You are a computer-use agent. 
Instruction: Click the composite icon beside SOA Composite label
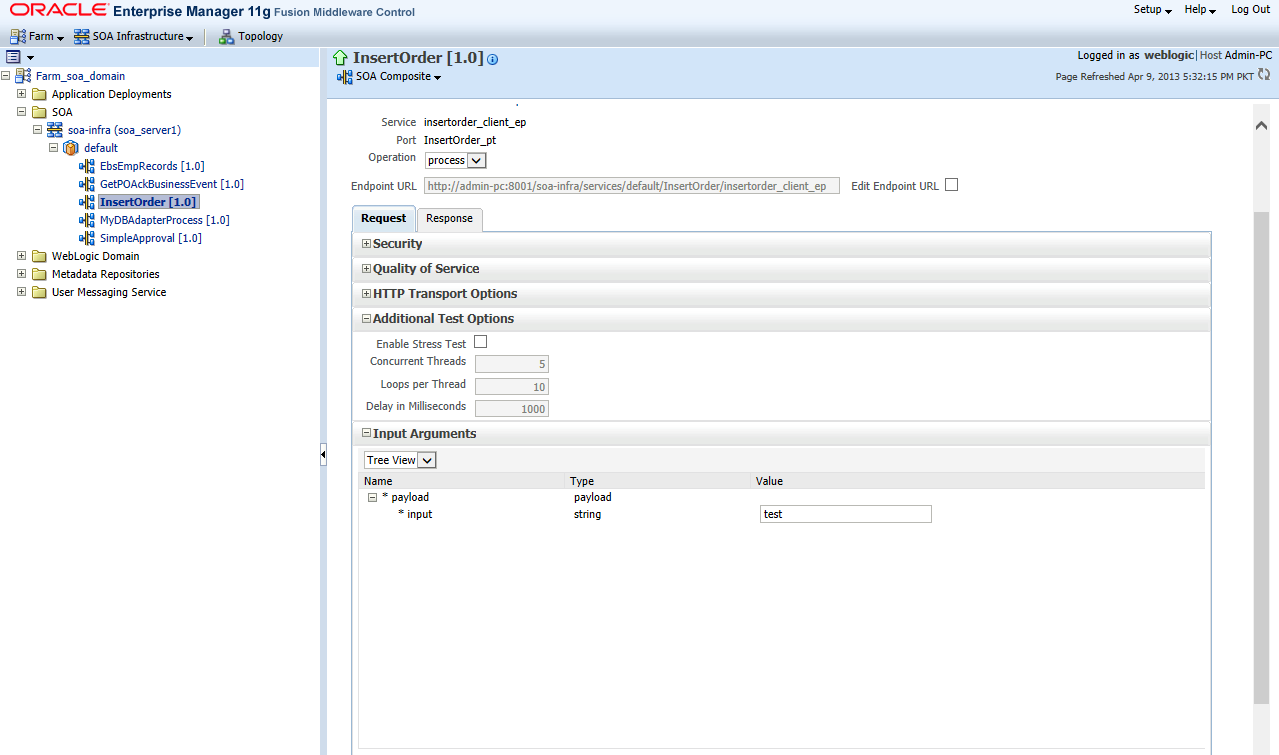(343, 76)
